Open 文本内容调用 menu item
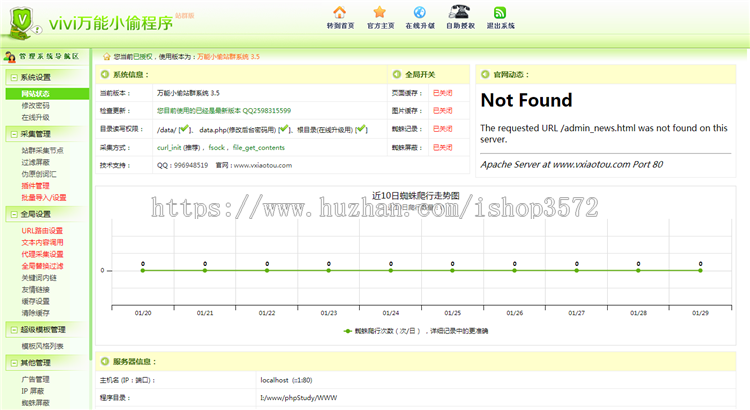750x410 pixels. 42,243
